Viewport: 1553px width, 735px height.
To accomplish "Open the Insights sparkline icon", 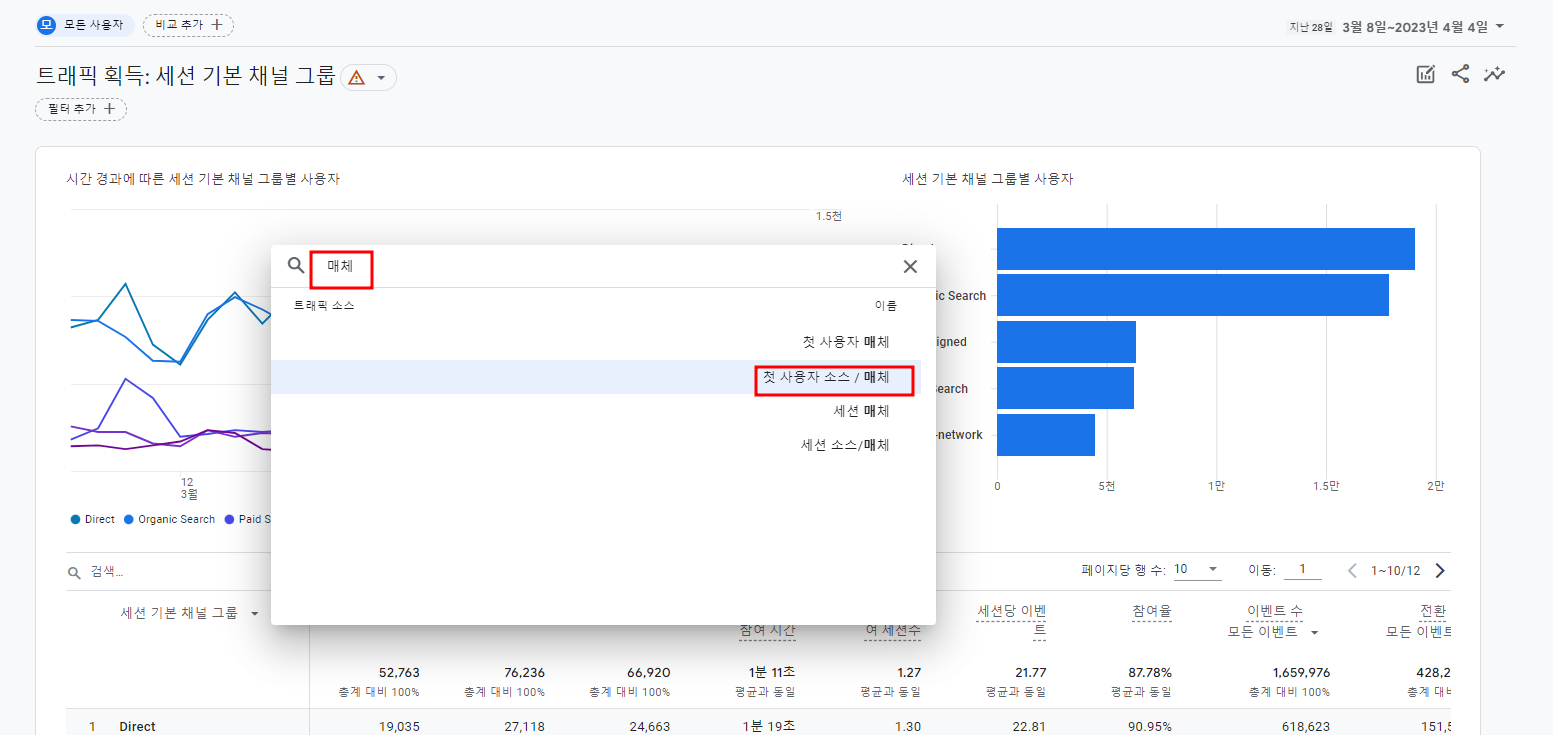I will point(1495,74).
